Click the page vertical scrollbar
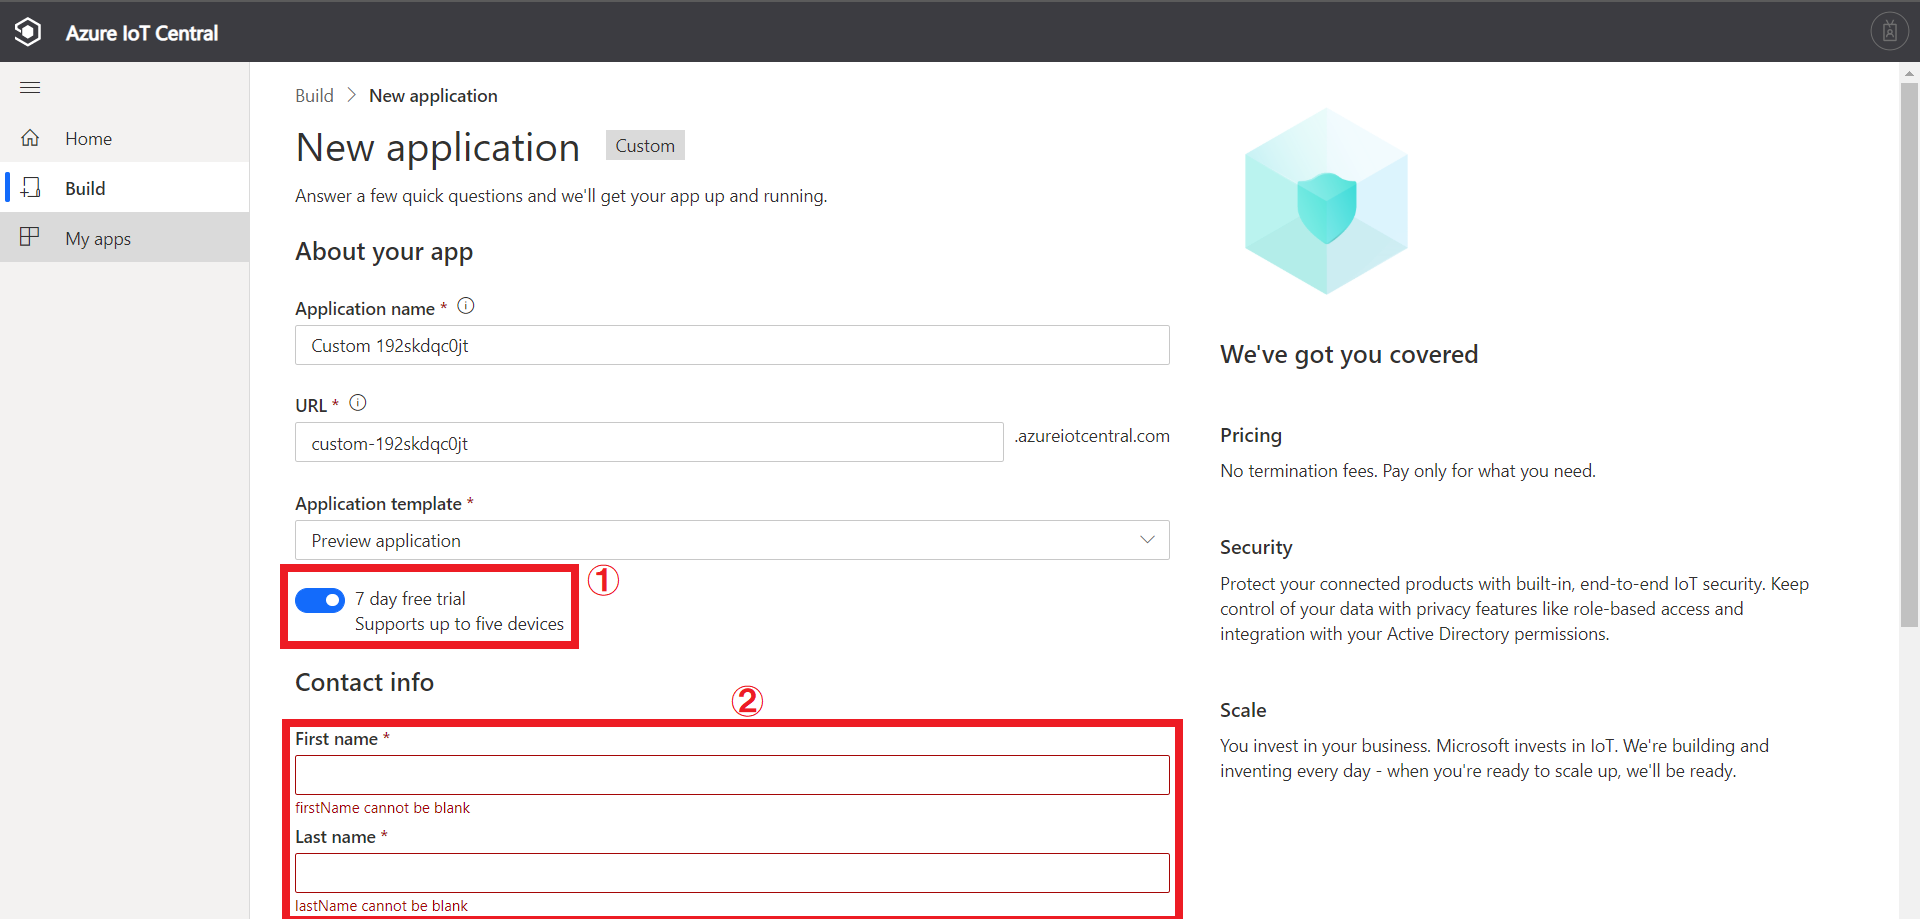Viewport: 1920px width, 919px height. point(1909,354)
